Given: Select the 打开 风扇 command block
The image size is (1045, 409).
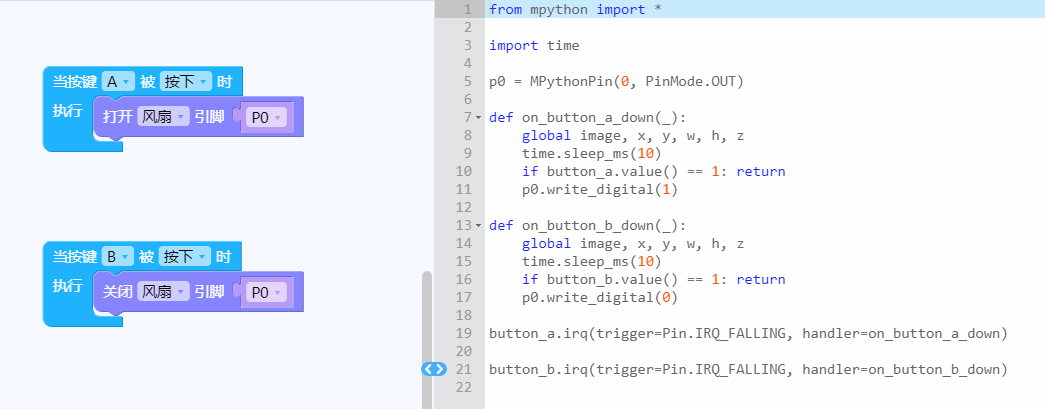Looking at the screenshot, I should (x=118, y=118).
